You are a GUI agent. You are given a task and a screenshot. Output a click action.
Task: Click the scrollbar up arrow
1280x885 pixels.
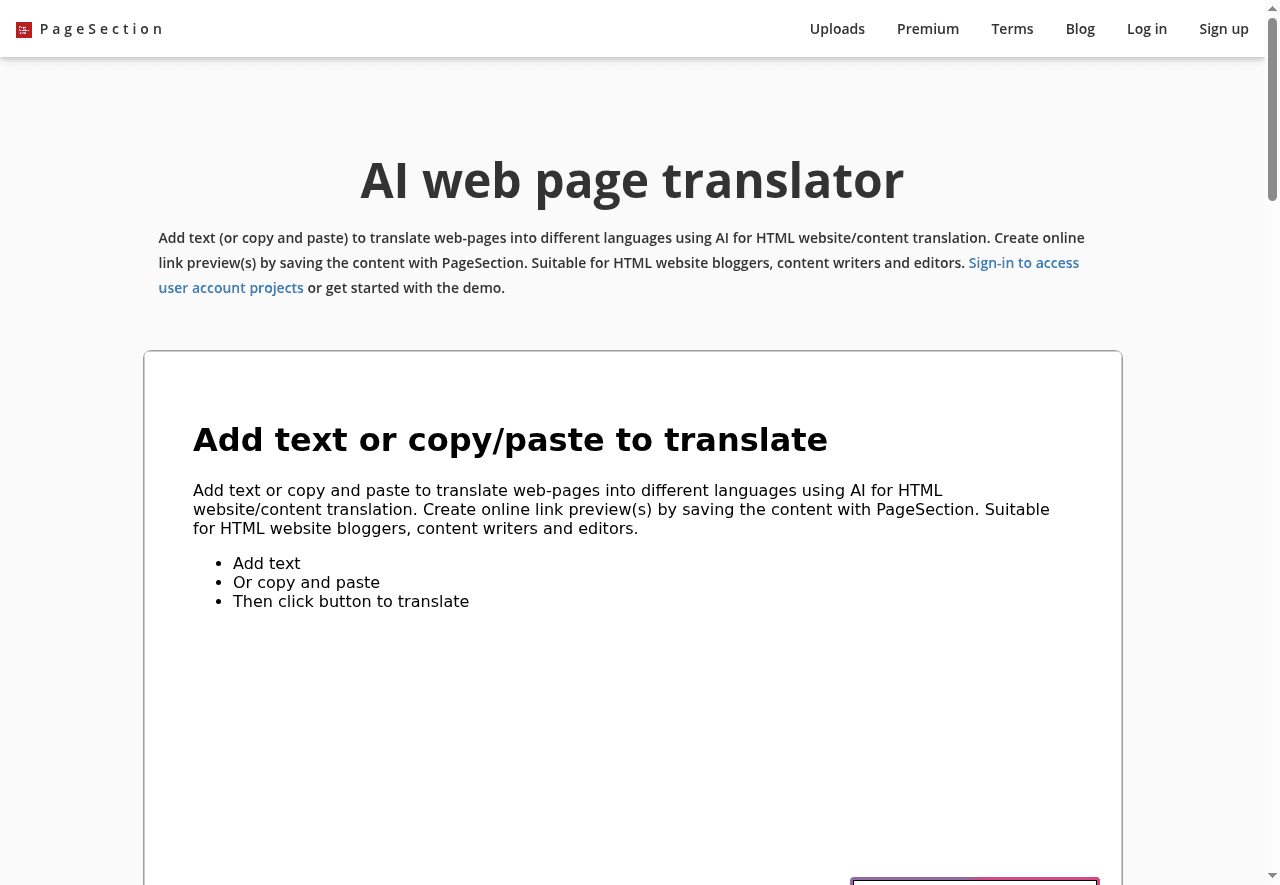pos(1272,8)
